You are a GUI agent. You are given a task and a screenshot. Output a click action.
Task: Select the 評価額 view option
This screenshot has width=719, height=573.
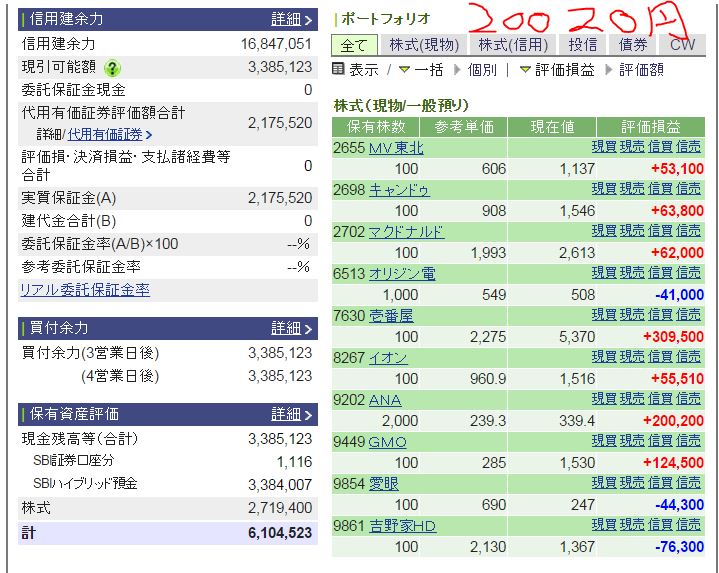tap(641, 70)
